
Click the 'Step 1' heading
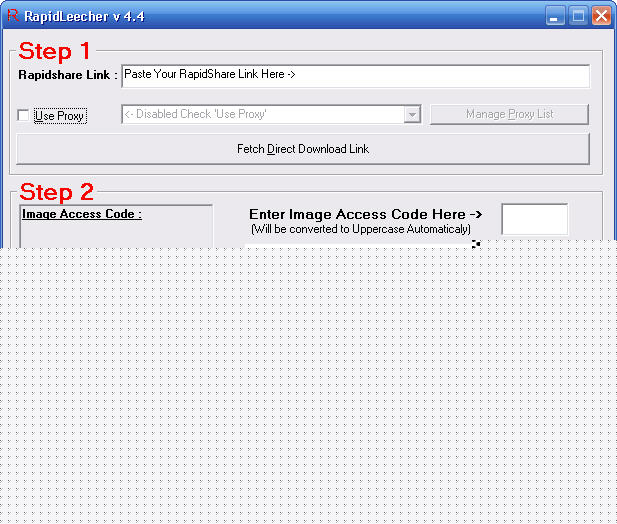[55, 51]
